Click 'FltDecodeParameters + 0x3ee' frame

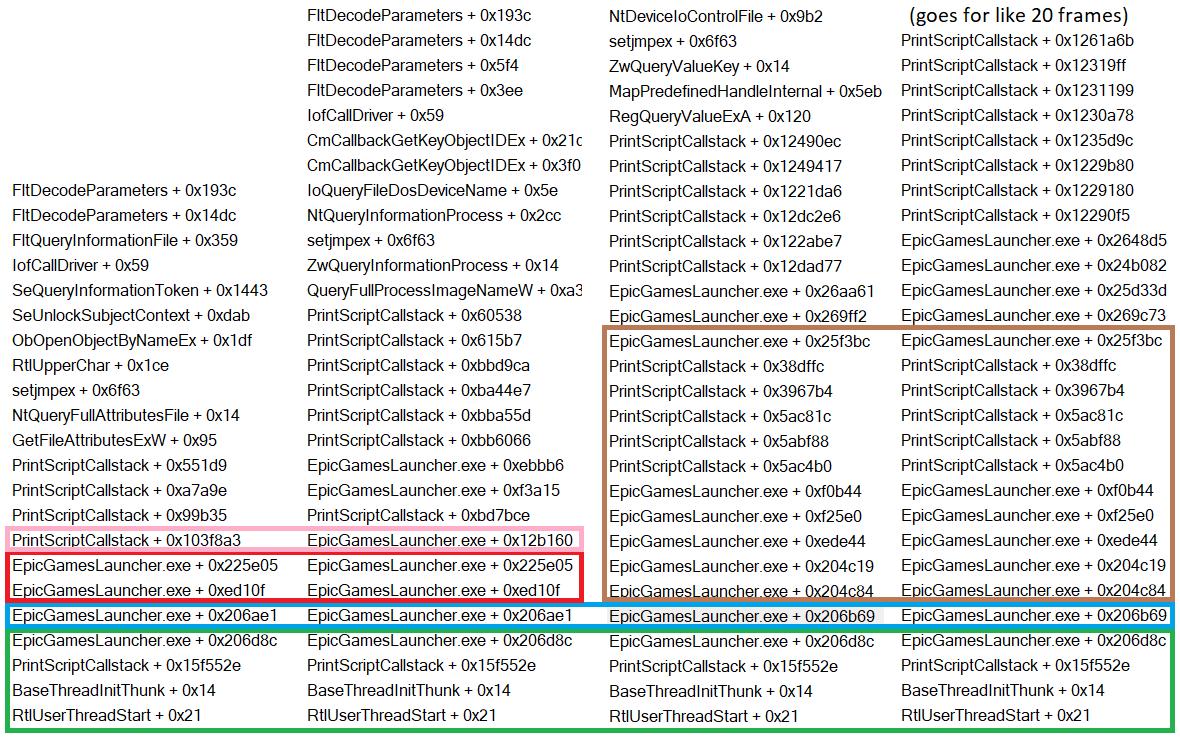[415, 90]
